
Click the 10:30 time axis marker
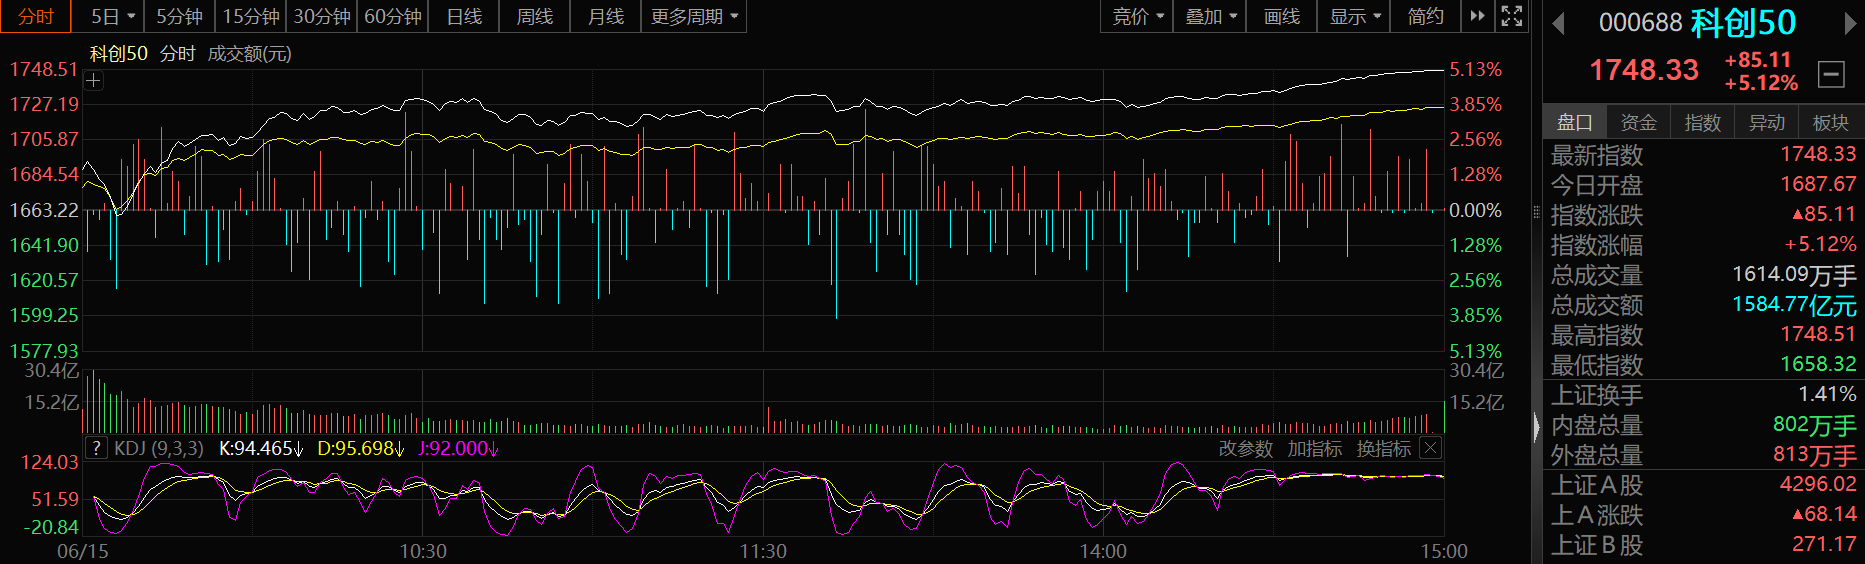tap(423, 551)
